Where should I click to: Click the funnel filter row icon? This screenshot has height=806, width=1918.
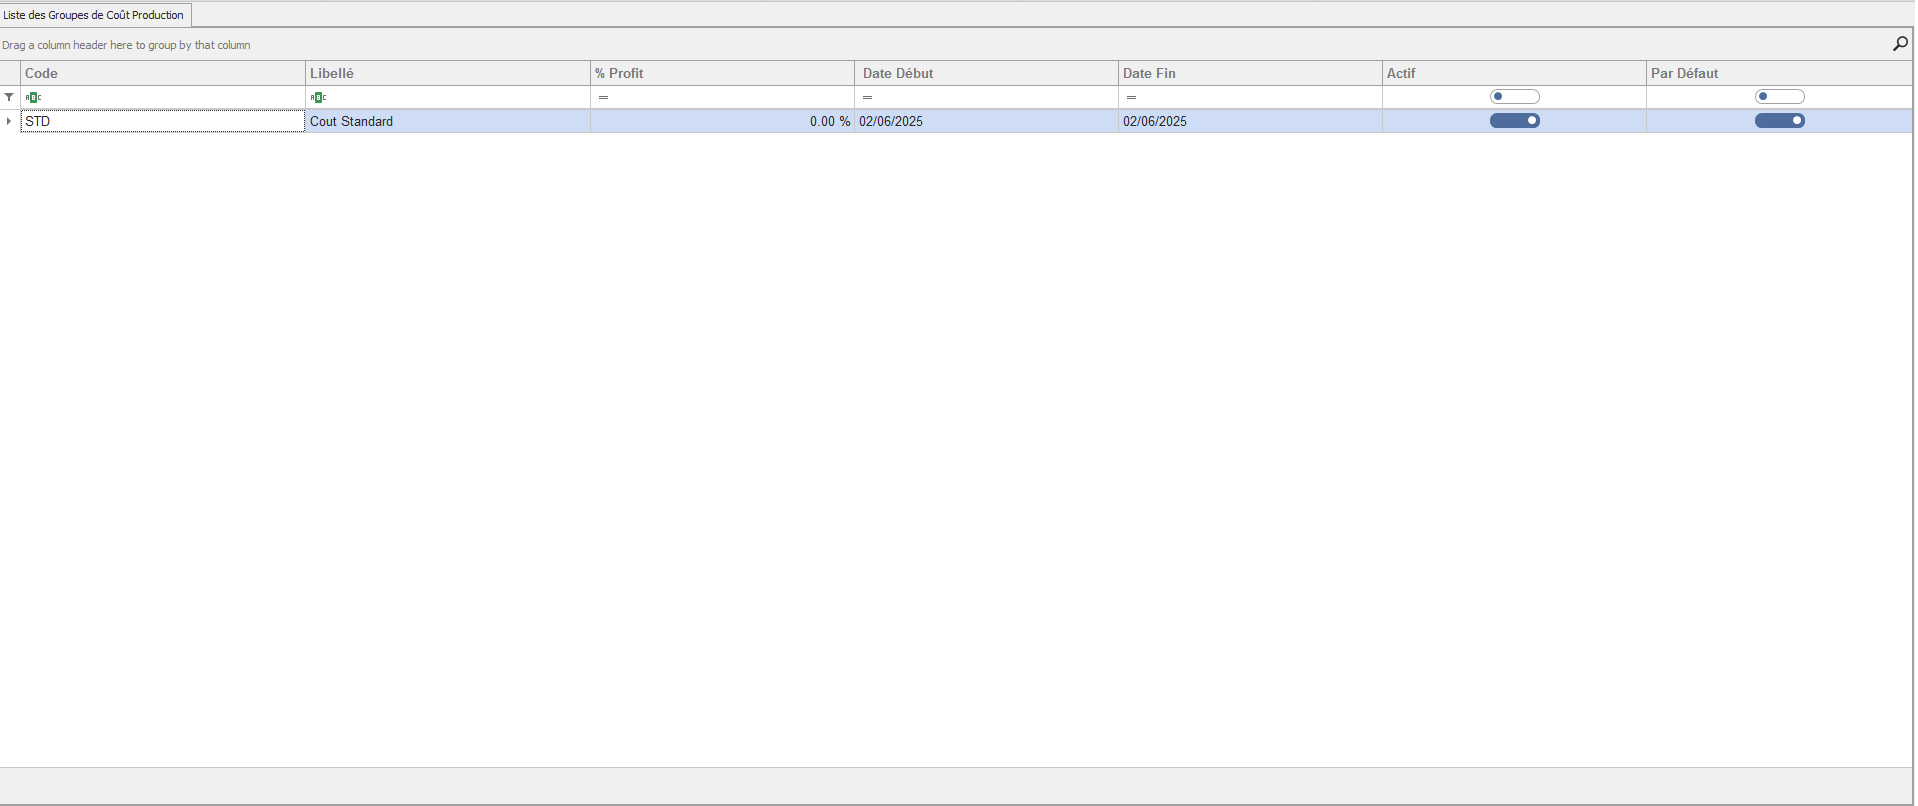tap(9, 97)
